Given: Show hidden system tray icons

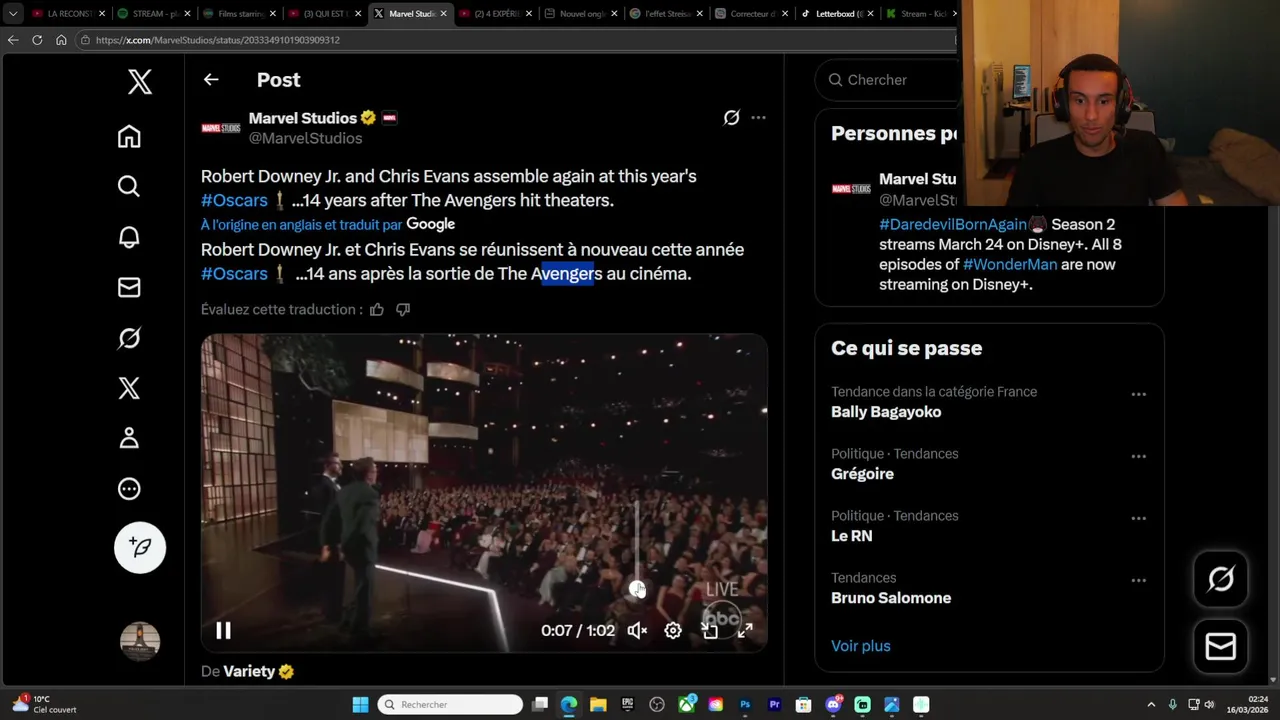Looking at the screenshot, I should (x=1151, y=705).
